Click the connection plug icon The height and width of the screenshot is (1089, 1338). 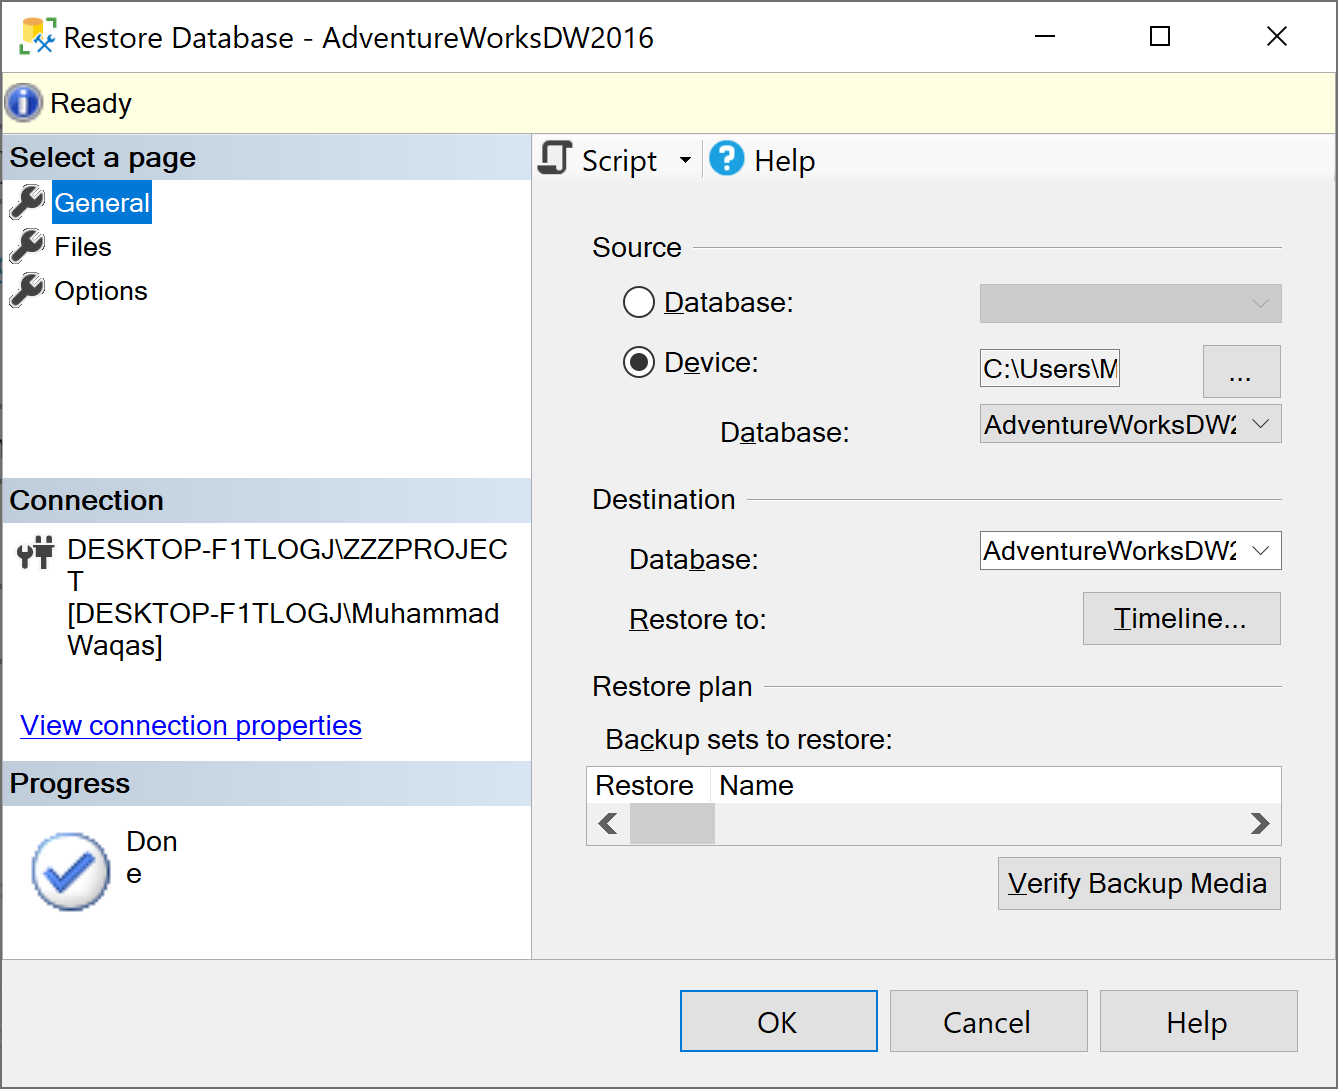point(36,552)
